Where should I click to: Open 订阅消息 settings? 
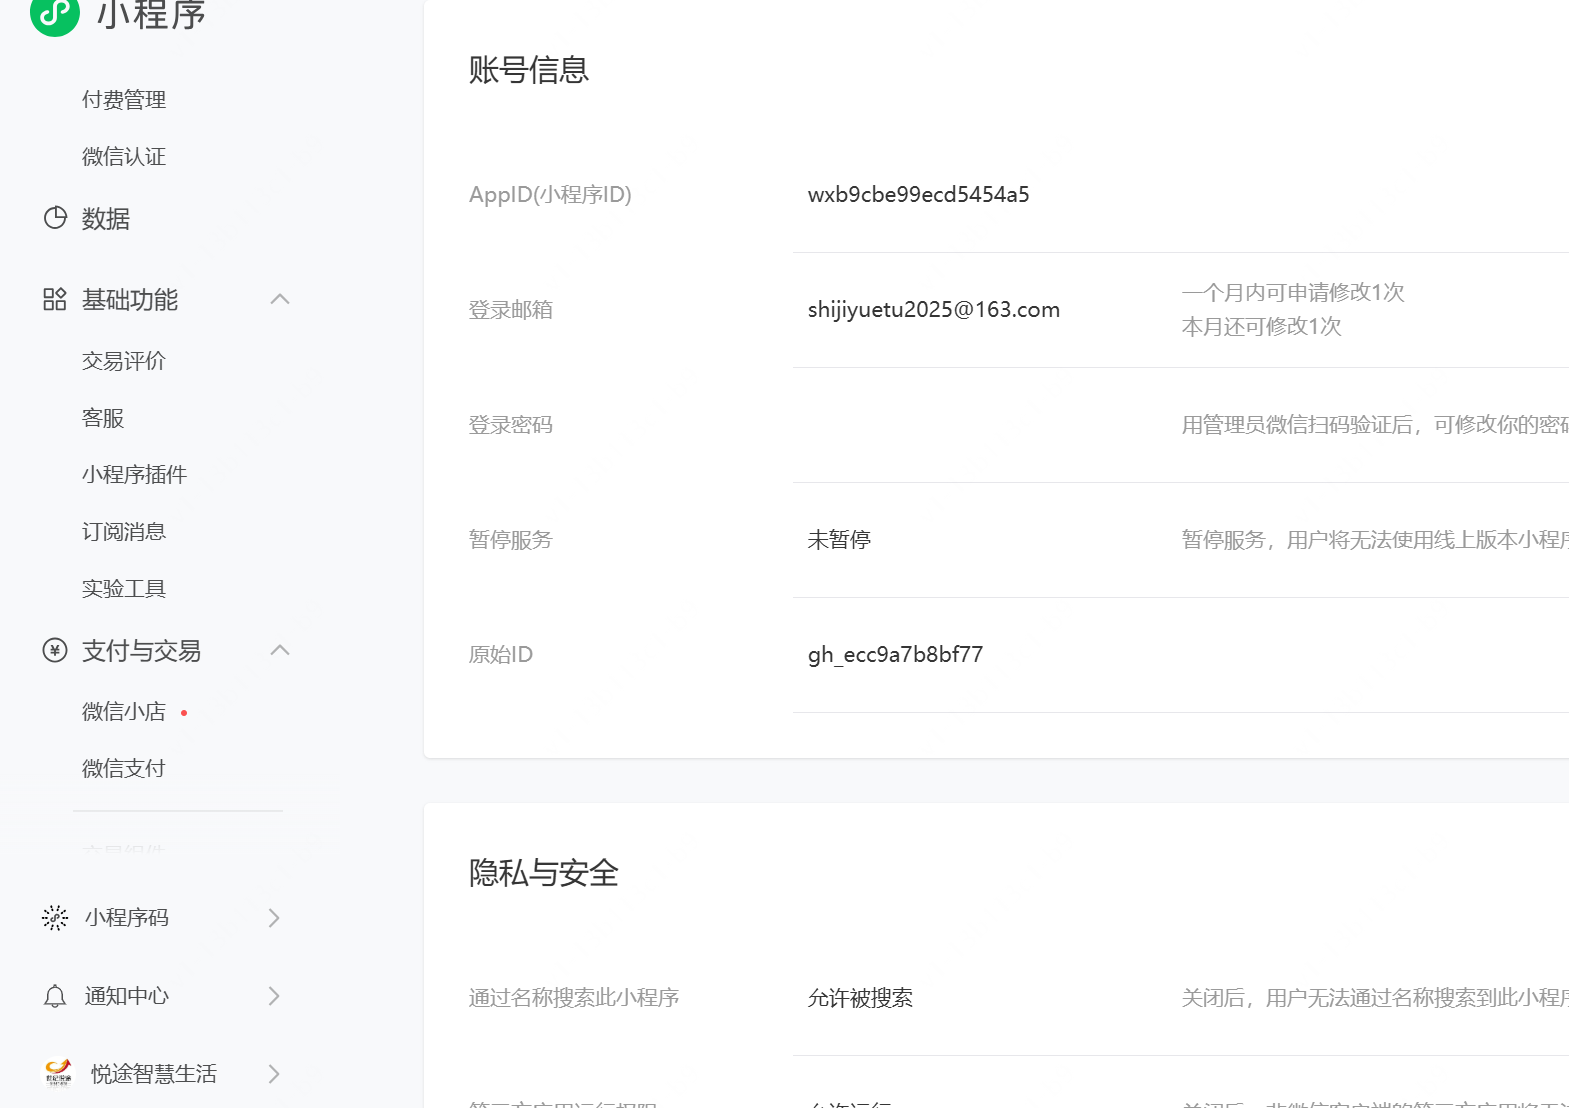(x=124, y=532)
